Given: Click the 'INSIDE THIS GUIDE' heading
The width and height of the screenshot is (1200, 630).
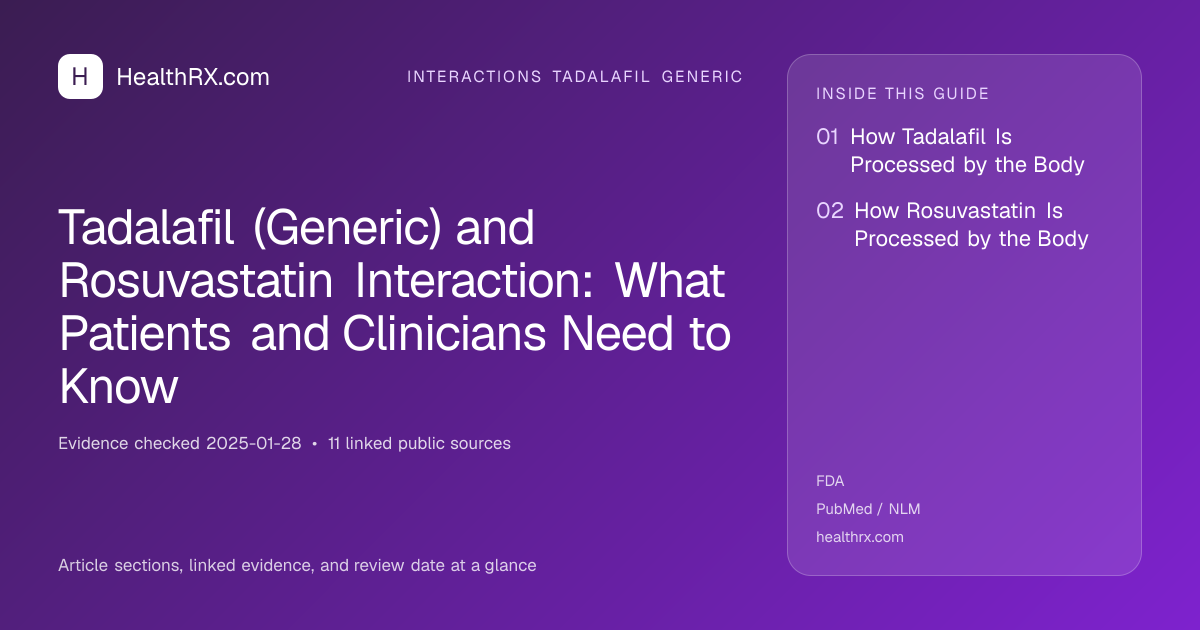Looking at the screenshot, I should [903, 94].
